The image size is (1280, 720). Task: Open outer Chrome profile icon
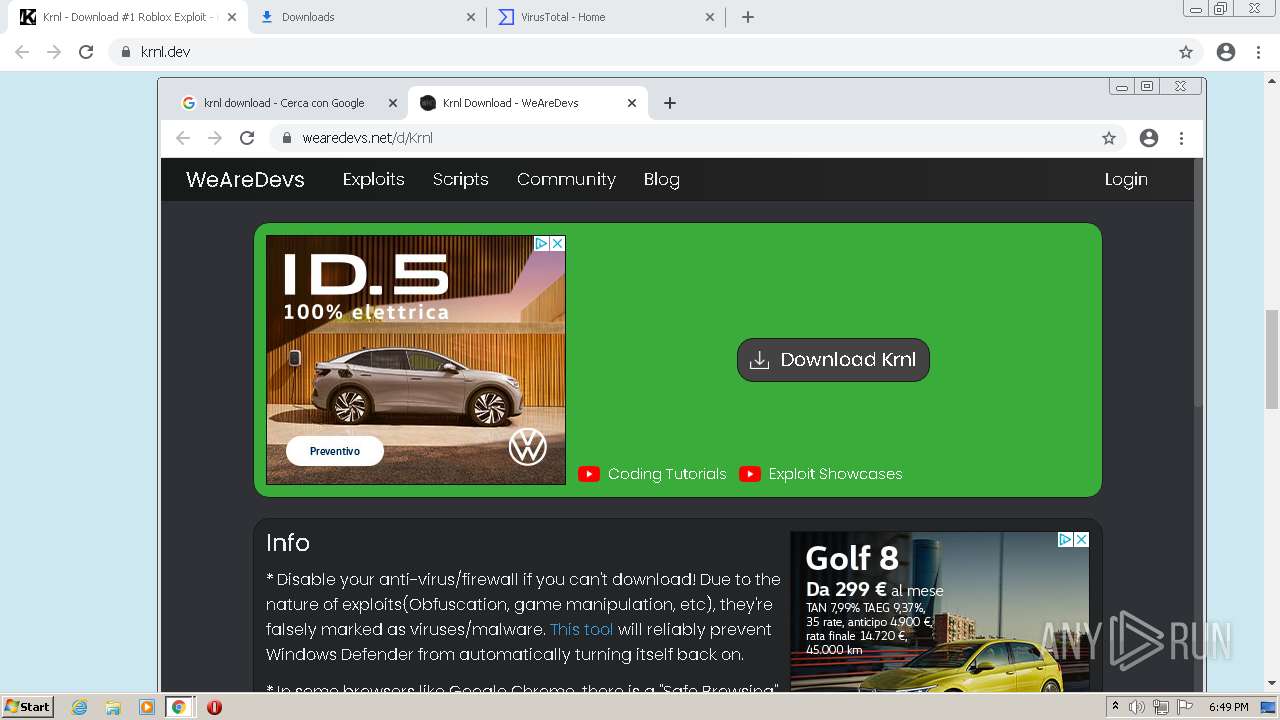click(1226, 52)
